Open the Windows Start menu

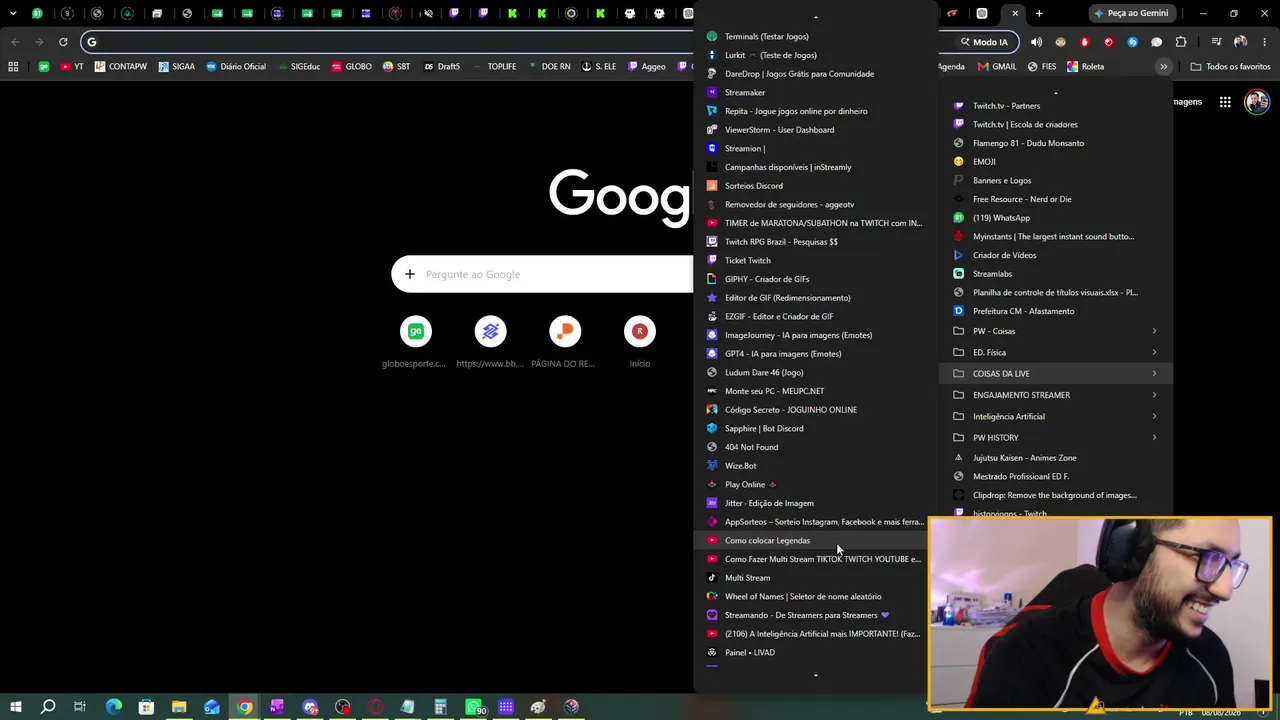[15, 707]
